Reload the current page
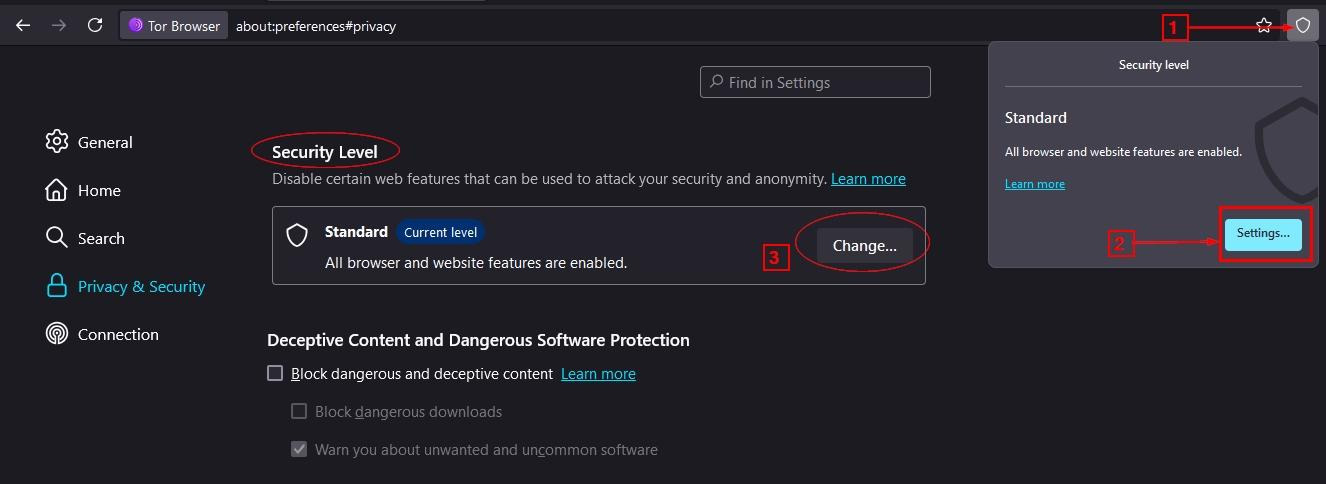 (95, 25)
